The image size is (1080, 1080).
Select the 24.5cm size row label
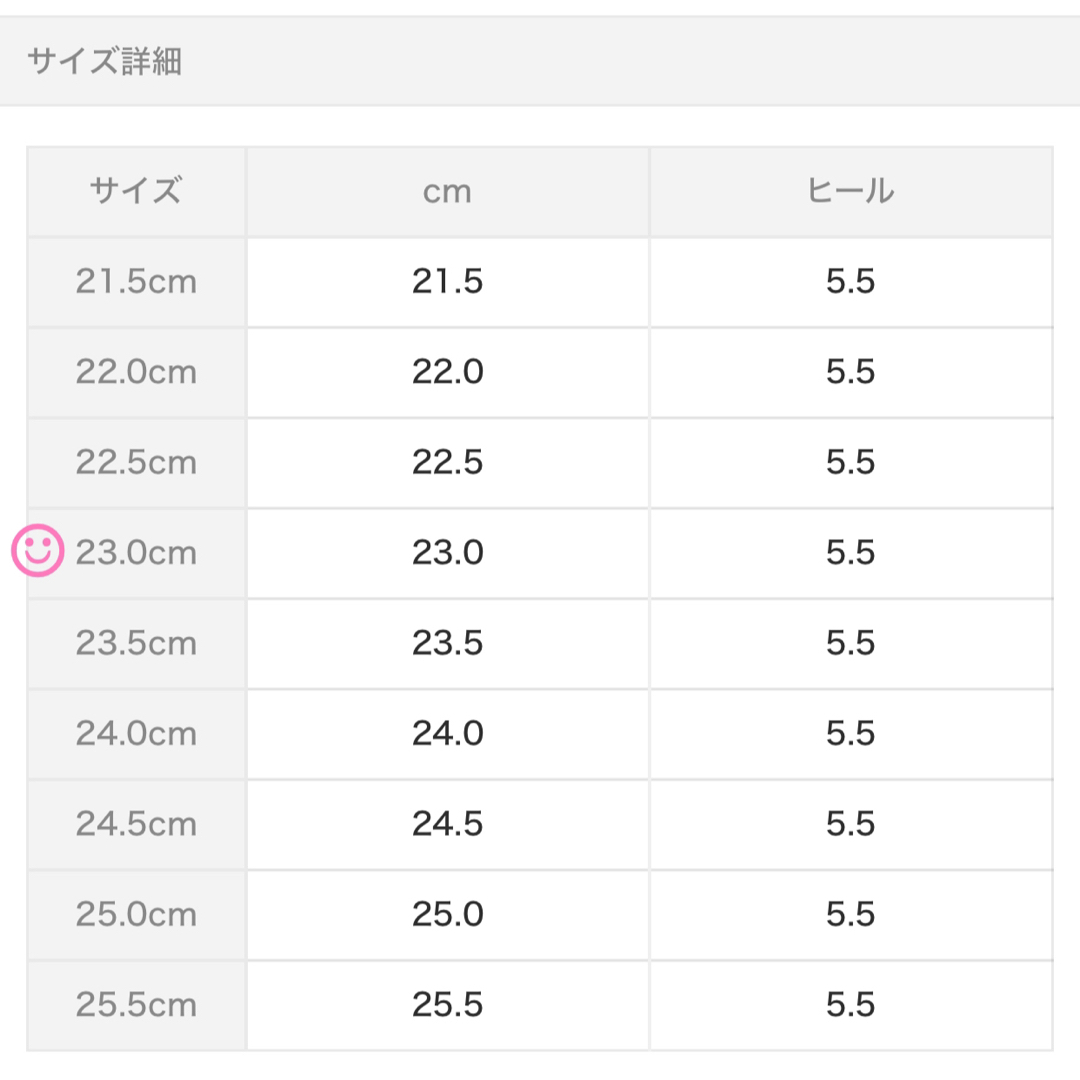point(136,824)
